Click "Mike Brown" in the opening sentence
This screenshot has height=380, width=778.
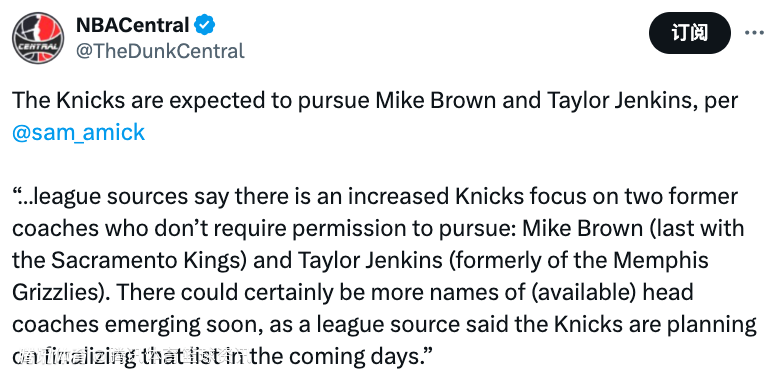[435, 101]
